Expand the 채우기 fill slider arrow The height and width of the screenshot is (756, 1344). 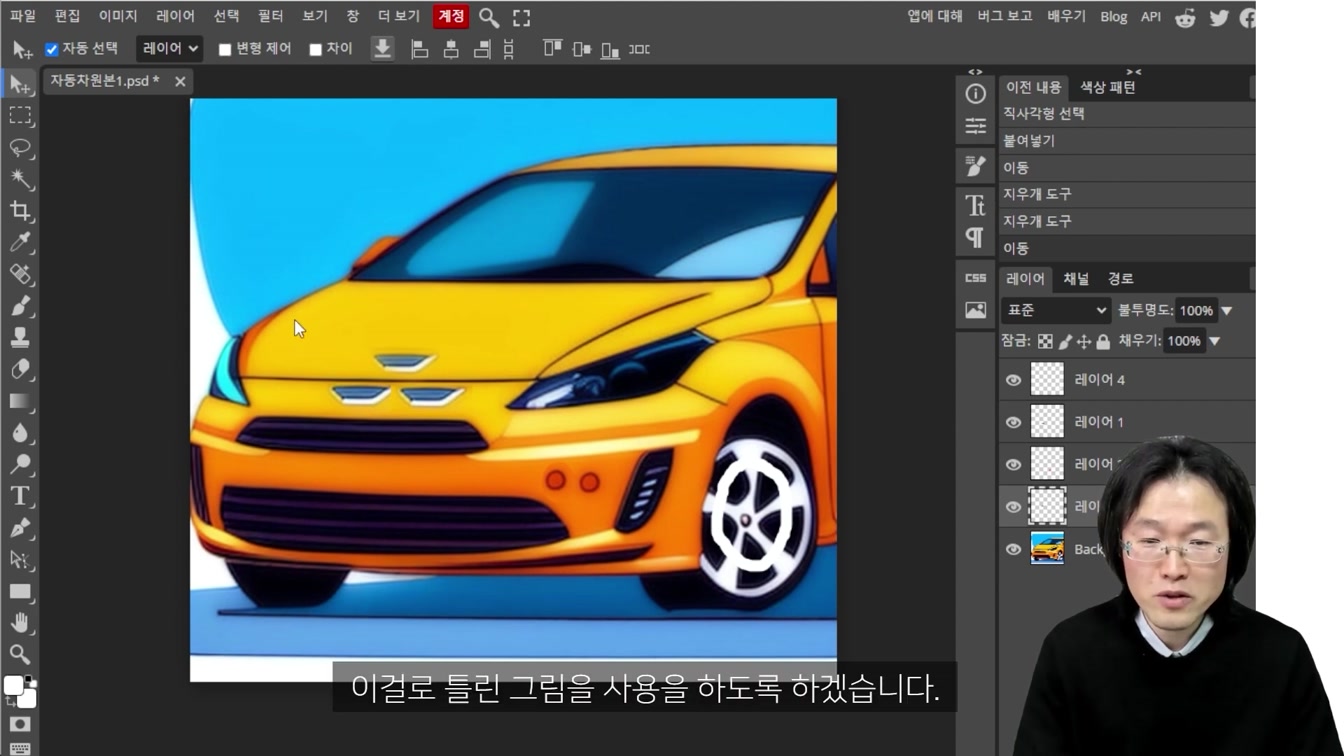point(1215,341)
